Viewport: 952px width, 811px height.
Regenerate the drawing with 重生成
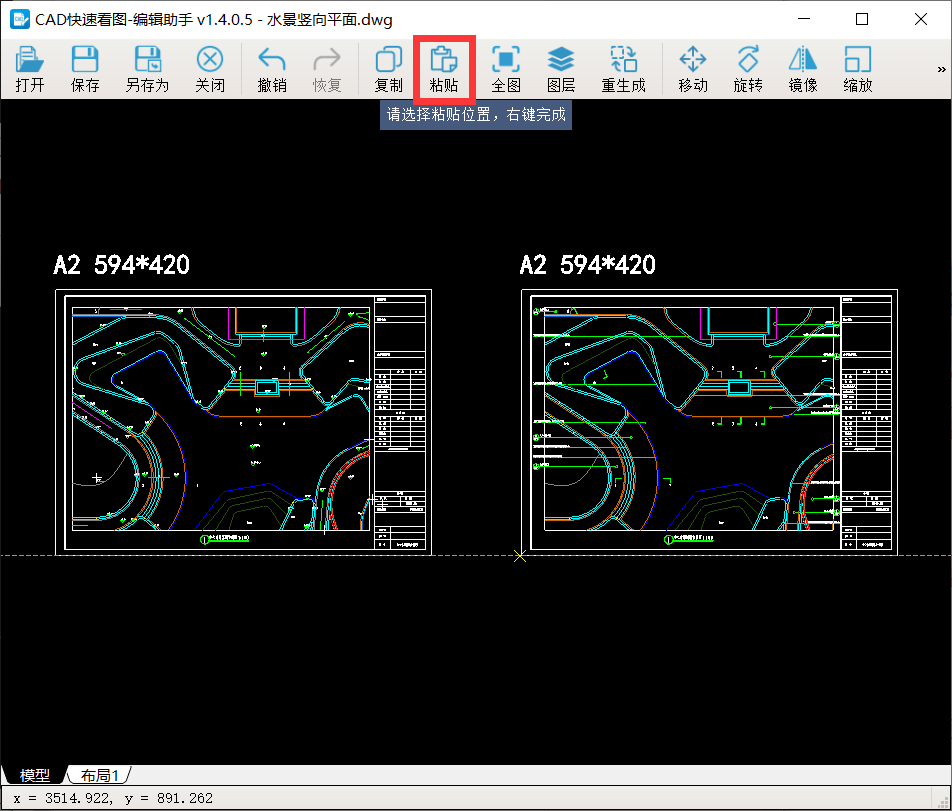click(x=623, y=68)
